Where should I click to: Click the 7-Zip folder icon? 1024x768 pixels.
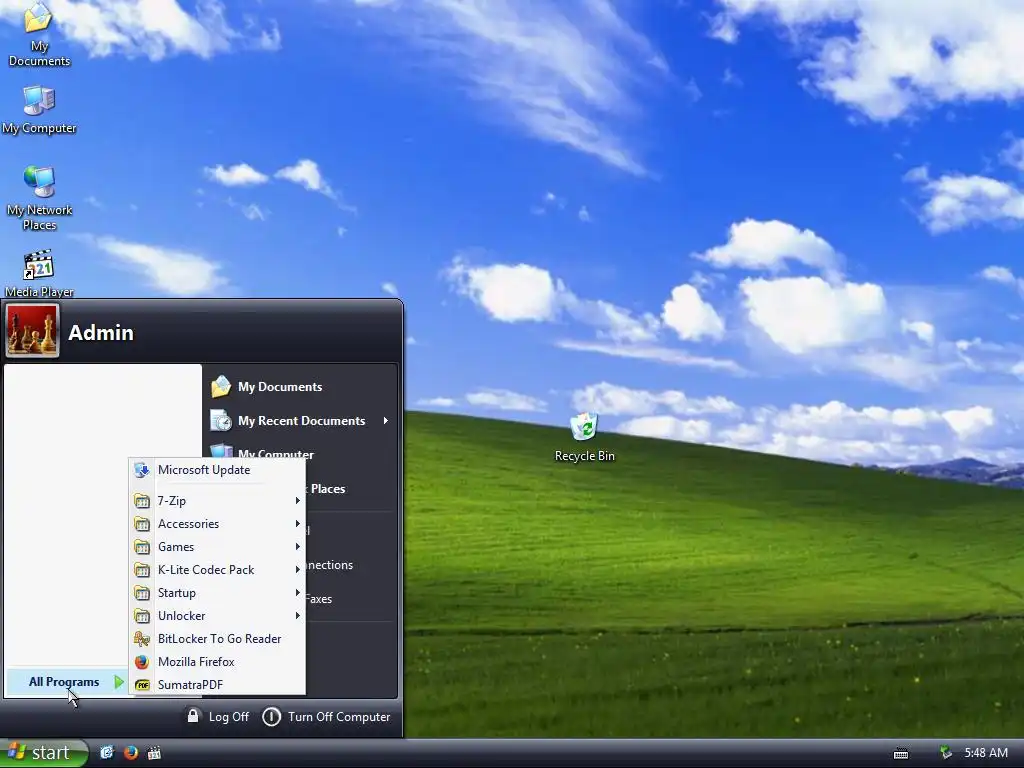pyautogui.click(x=142, y=501)
